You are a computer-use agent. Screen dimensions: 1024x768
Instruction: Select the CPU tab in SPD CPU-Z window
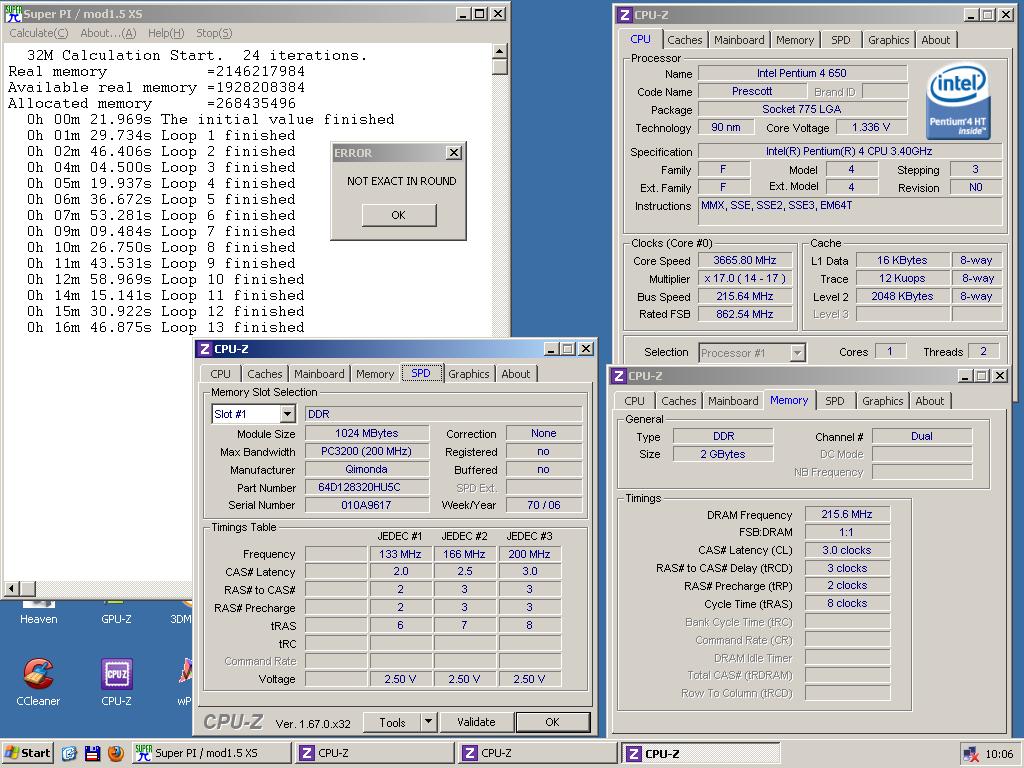click(x=221, y=374)
